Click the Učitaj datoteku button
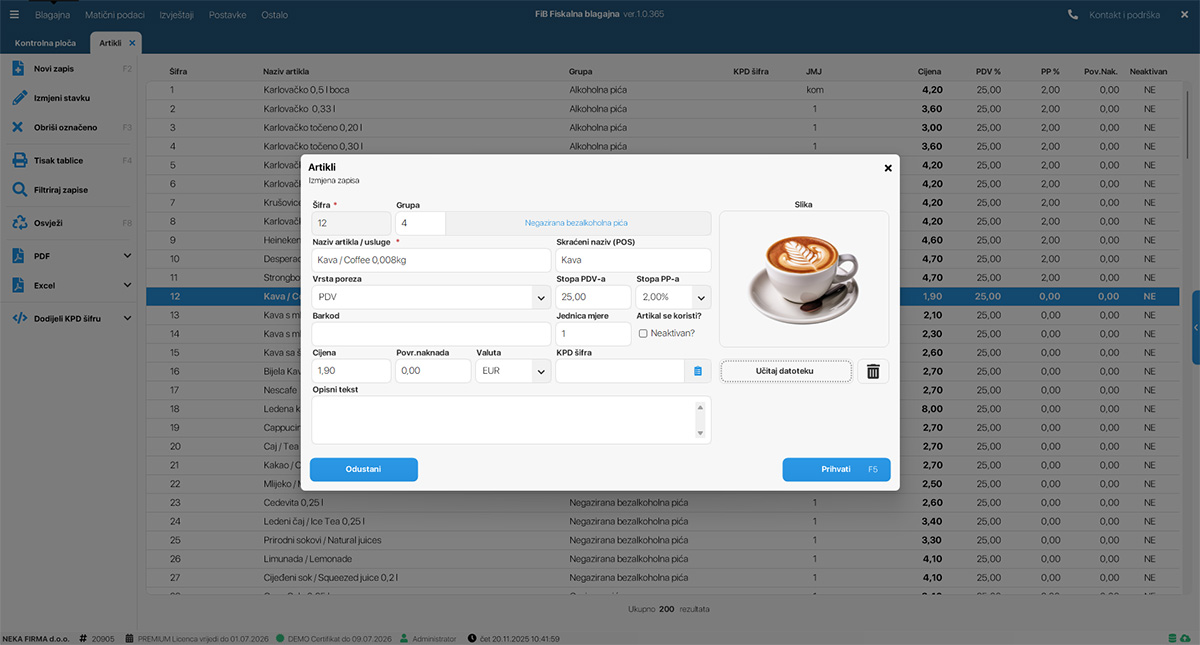The height and width of the screenshot is (645, 1200). point(785,371)
